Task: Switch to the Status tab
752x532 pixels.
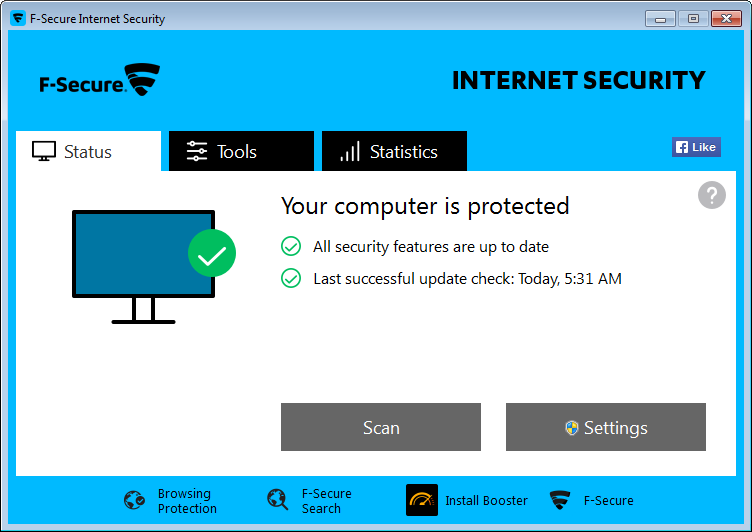Action: [88, 152]
